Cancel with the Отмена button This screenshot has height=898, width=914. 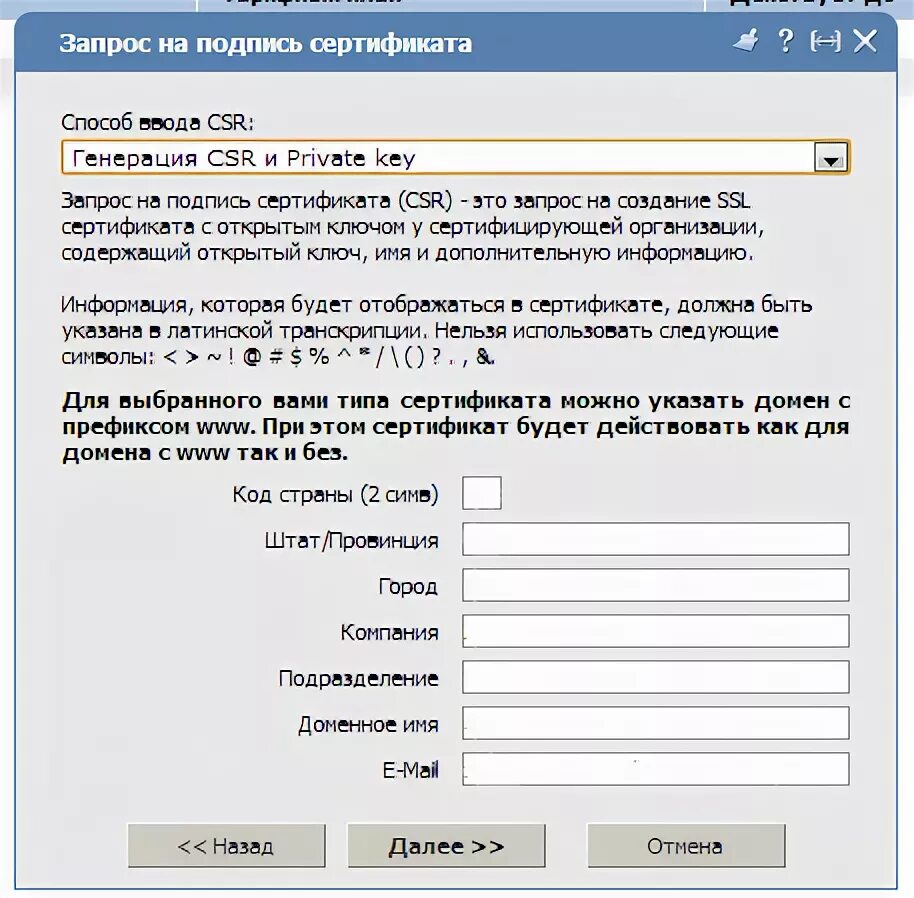pos(685,846)
